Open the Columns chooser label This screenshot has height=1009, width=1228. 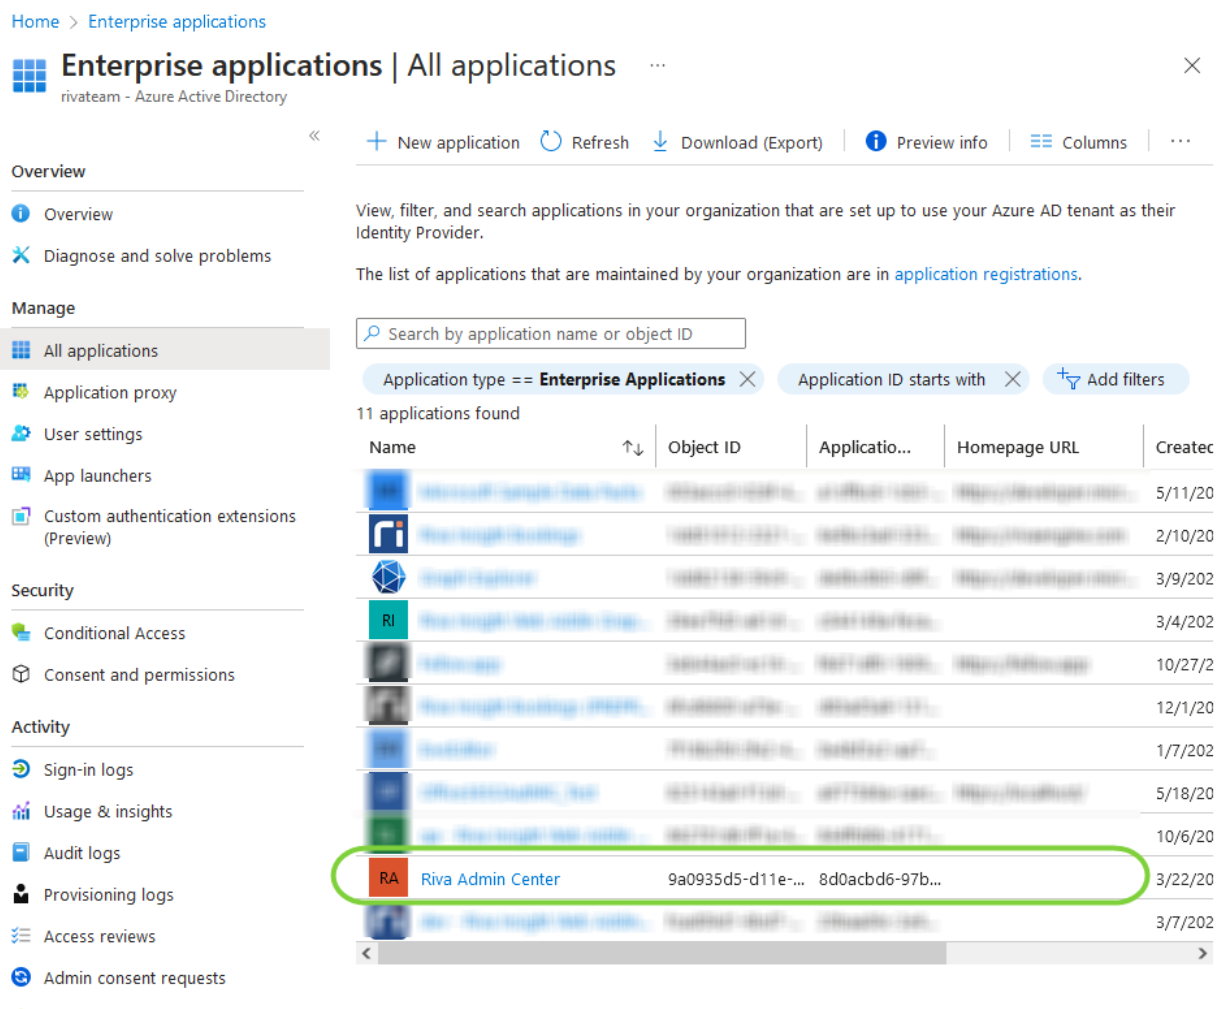pyautogui.click(x=1094, y=142)
